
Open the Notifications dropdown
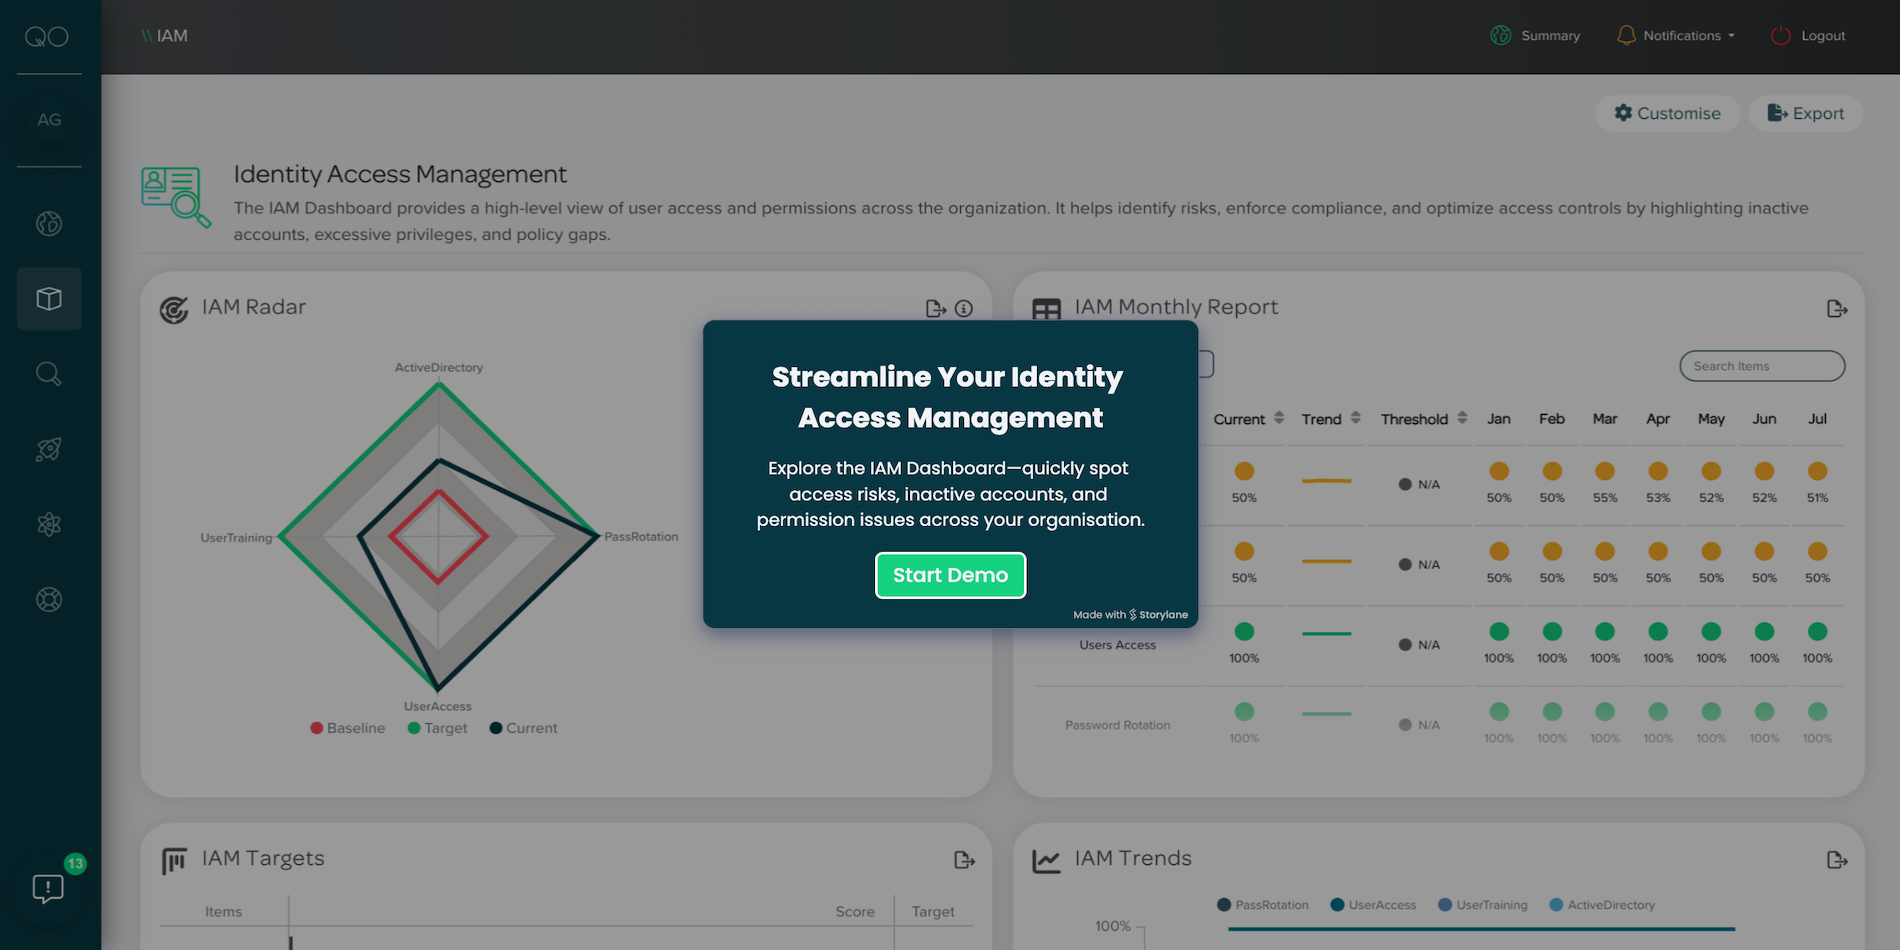pyautogui.click(x=1676, y=36)
